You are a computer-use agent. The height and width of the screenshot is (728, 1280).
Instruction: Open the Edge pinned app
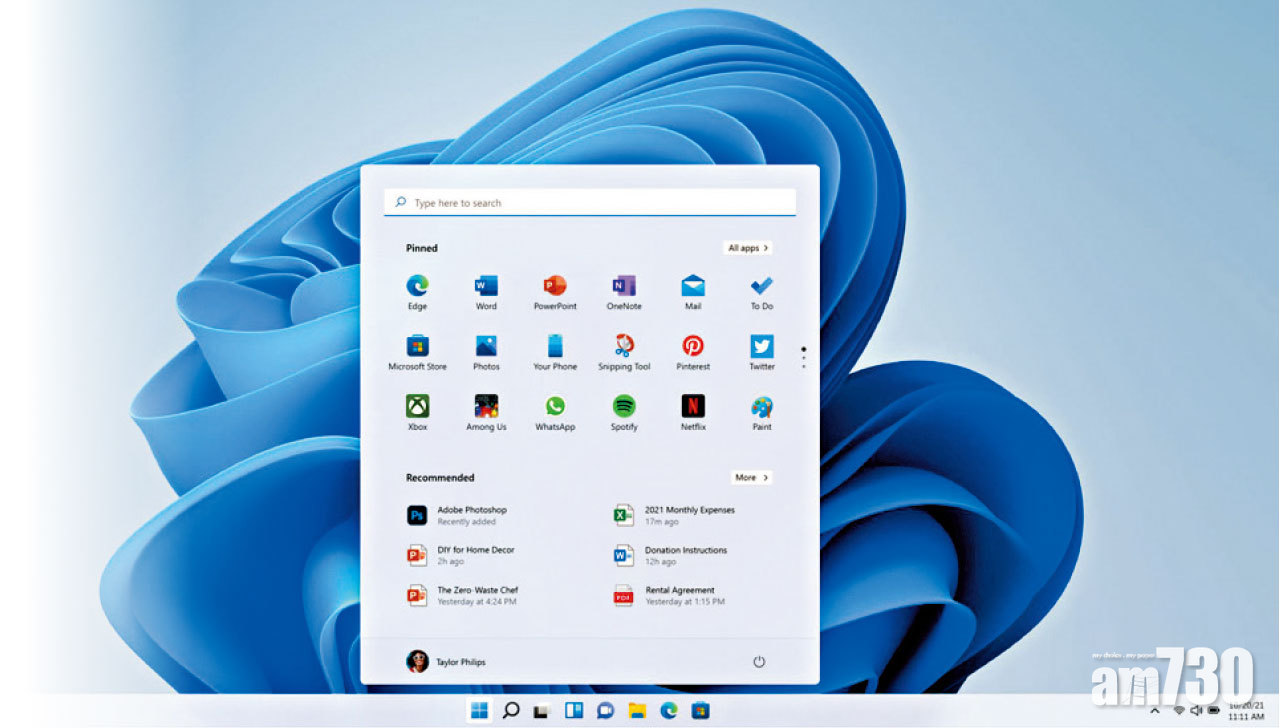click(x=417, y=287)
